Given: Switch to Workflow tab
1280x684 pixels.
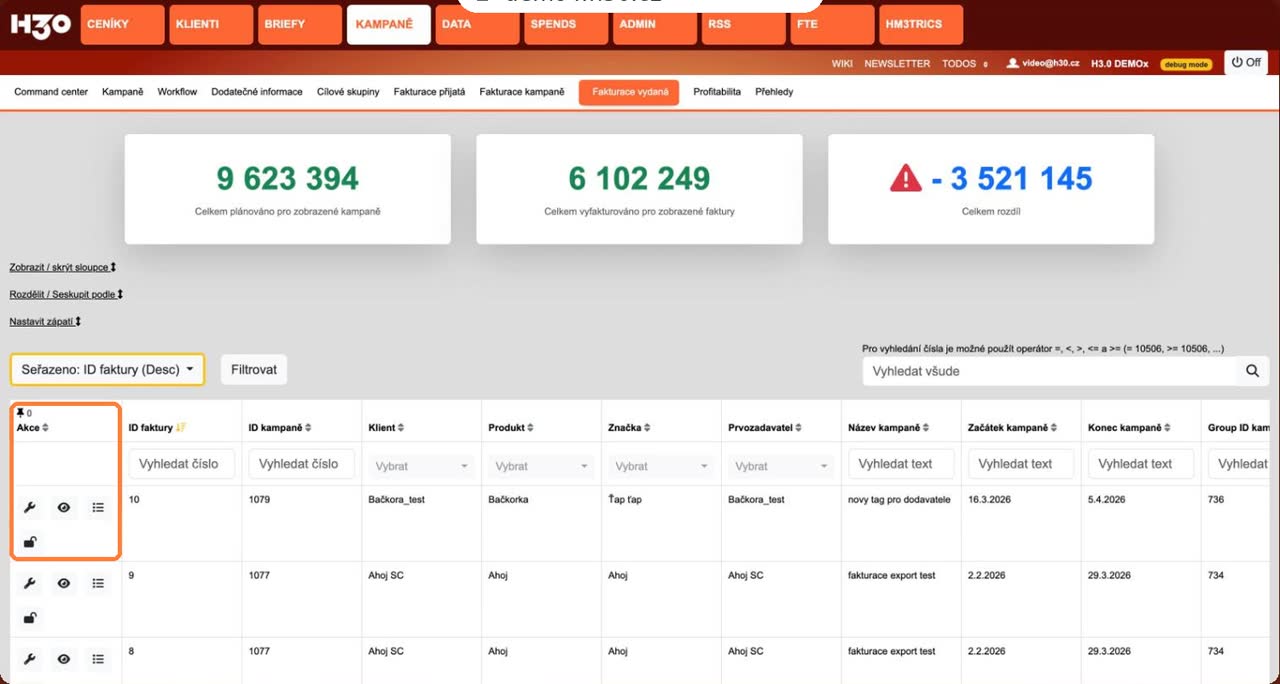Looking at the screenshot, I should click(x=177, y=92).
